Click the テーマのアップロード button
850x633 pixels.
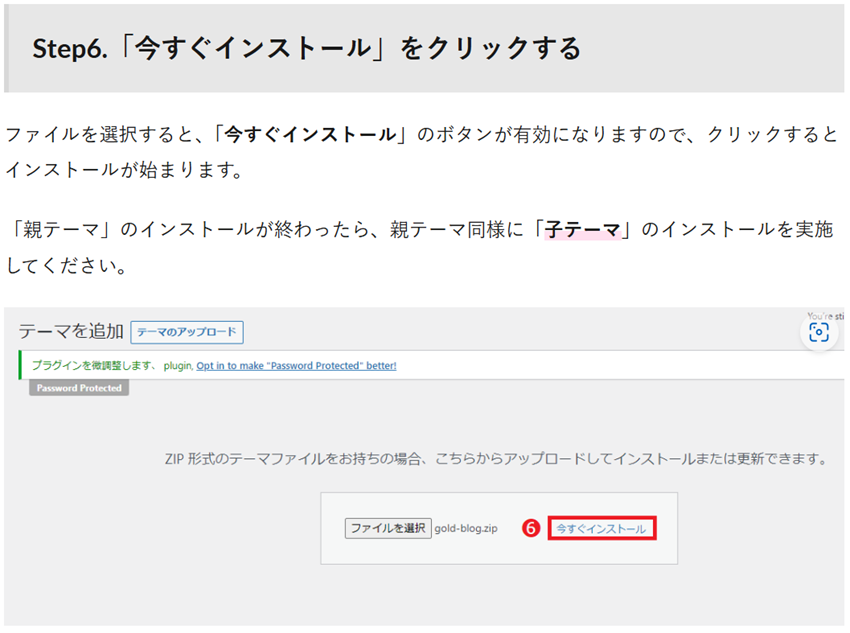click(x=187, y=333)
